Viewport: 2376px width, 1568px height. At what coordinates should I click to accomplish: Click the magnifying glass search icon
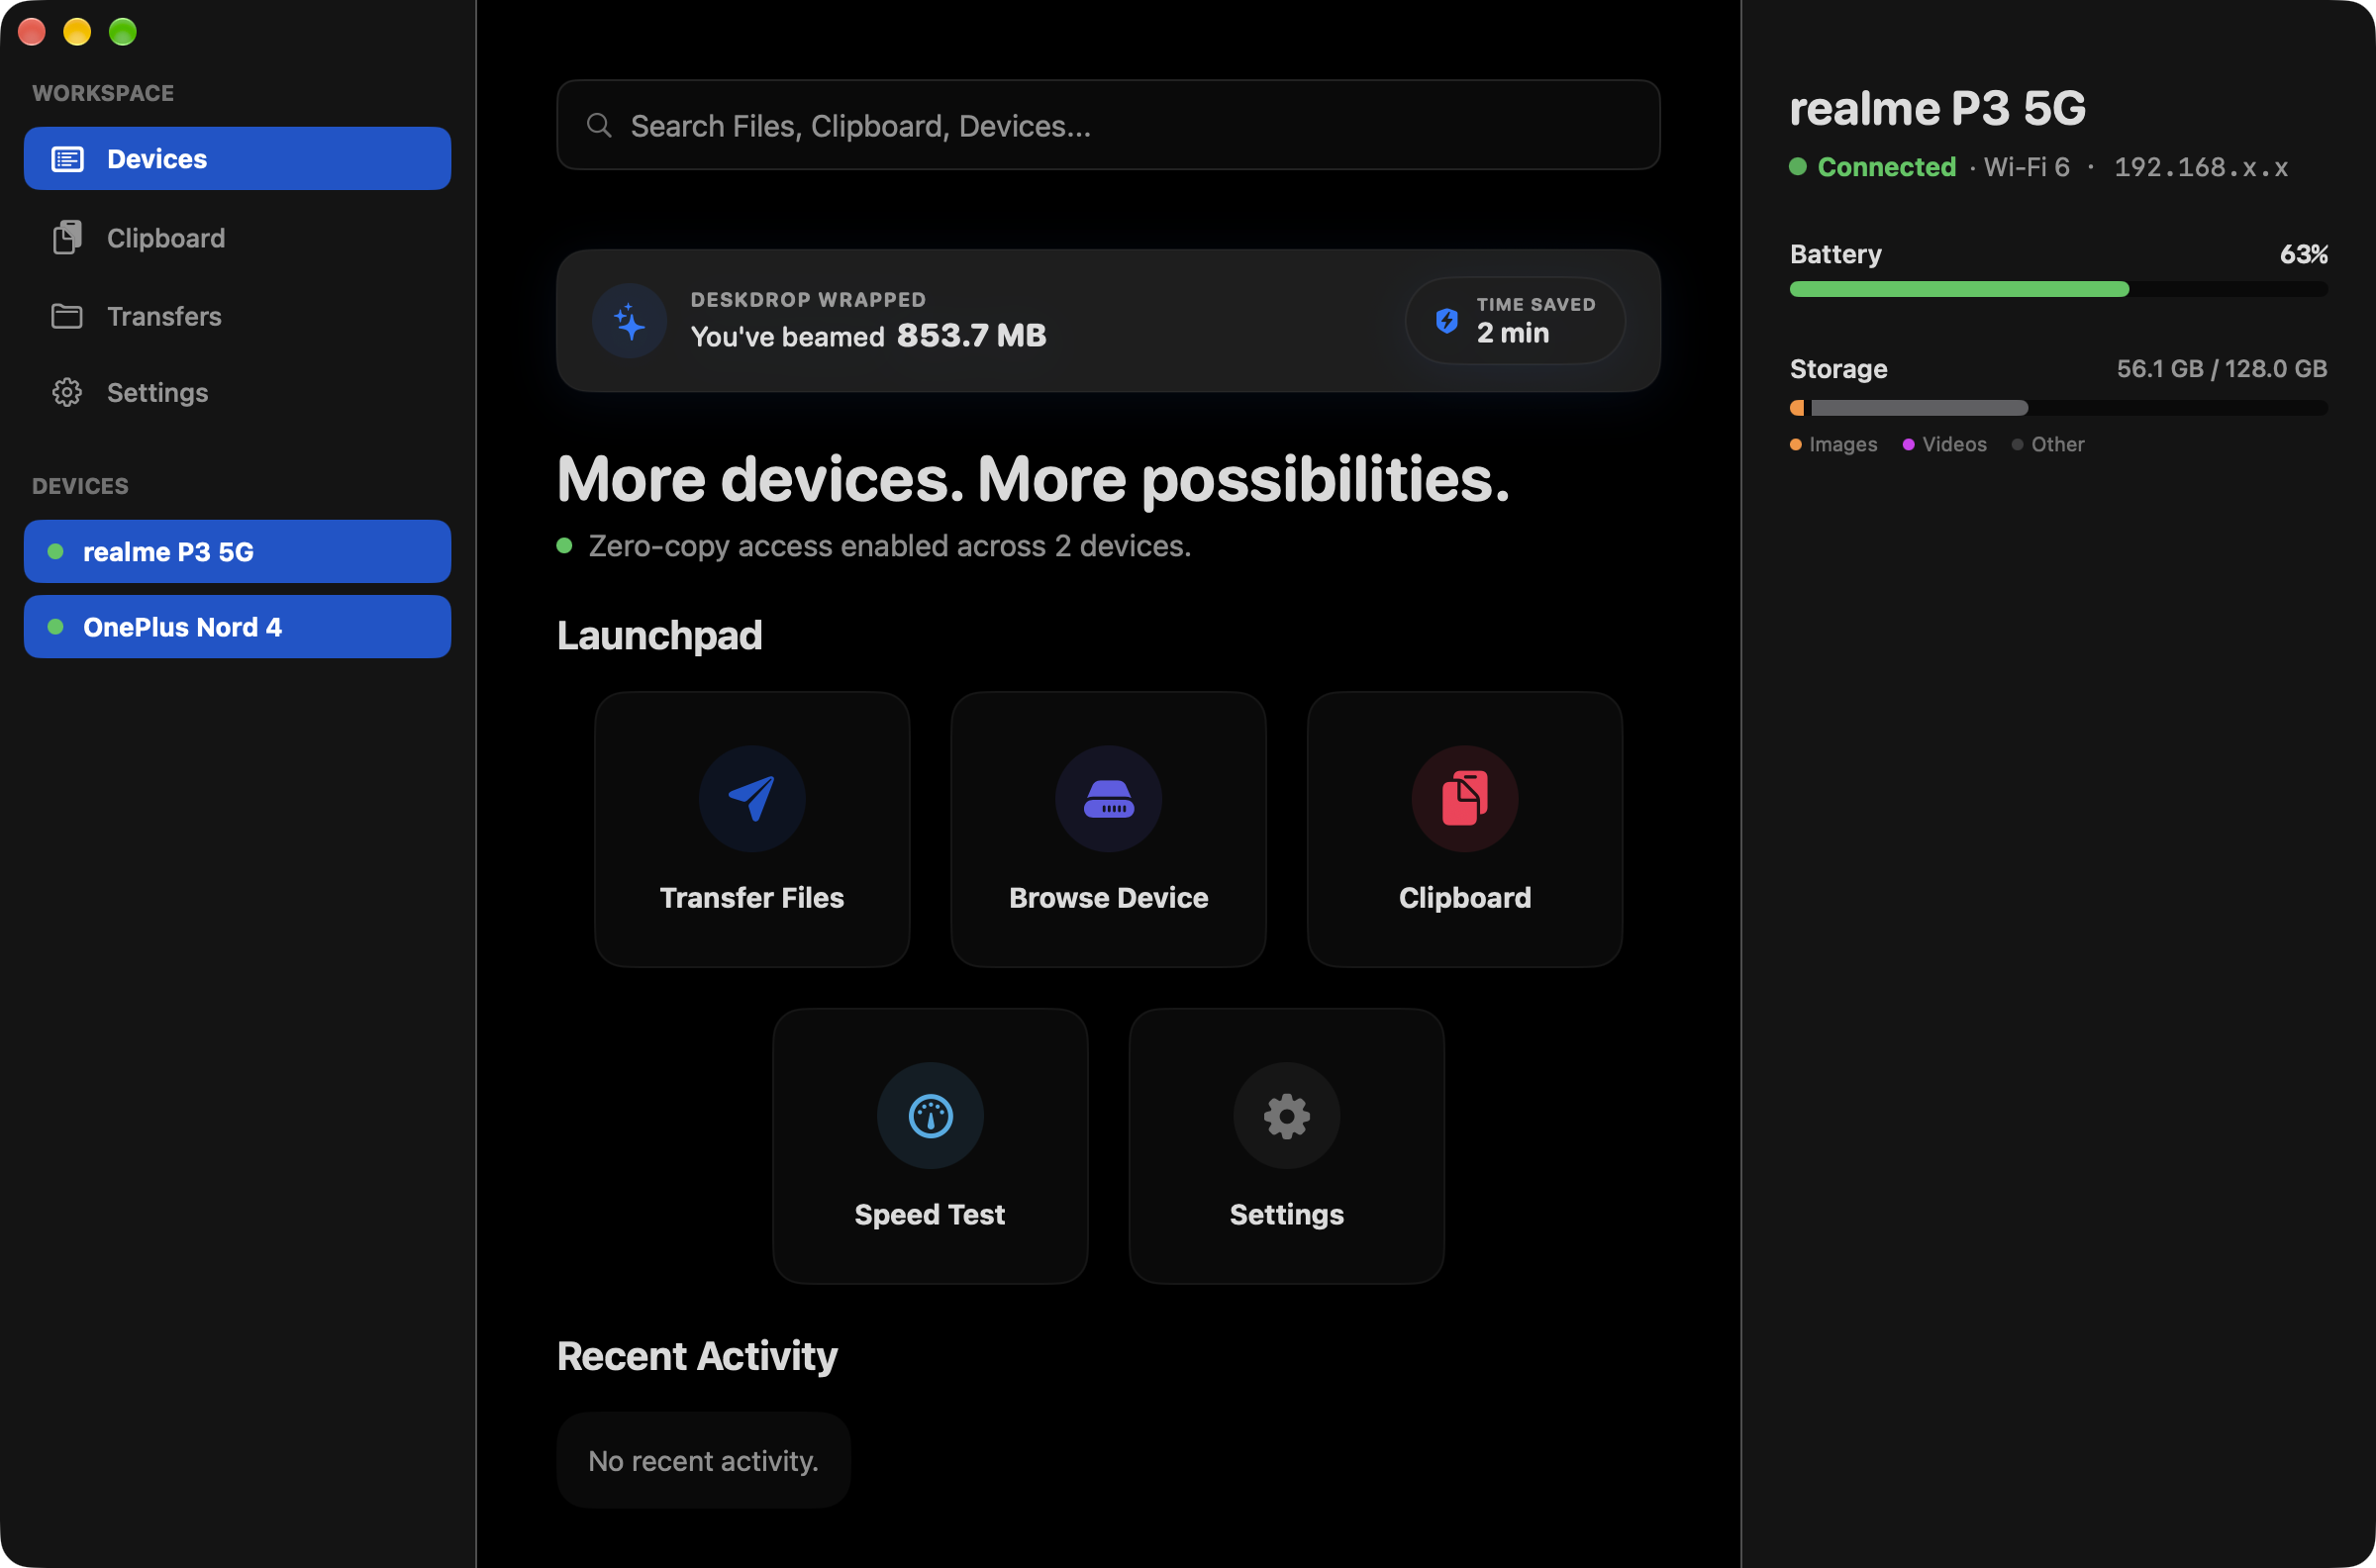[x=599, y=125]
